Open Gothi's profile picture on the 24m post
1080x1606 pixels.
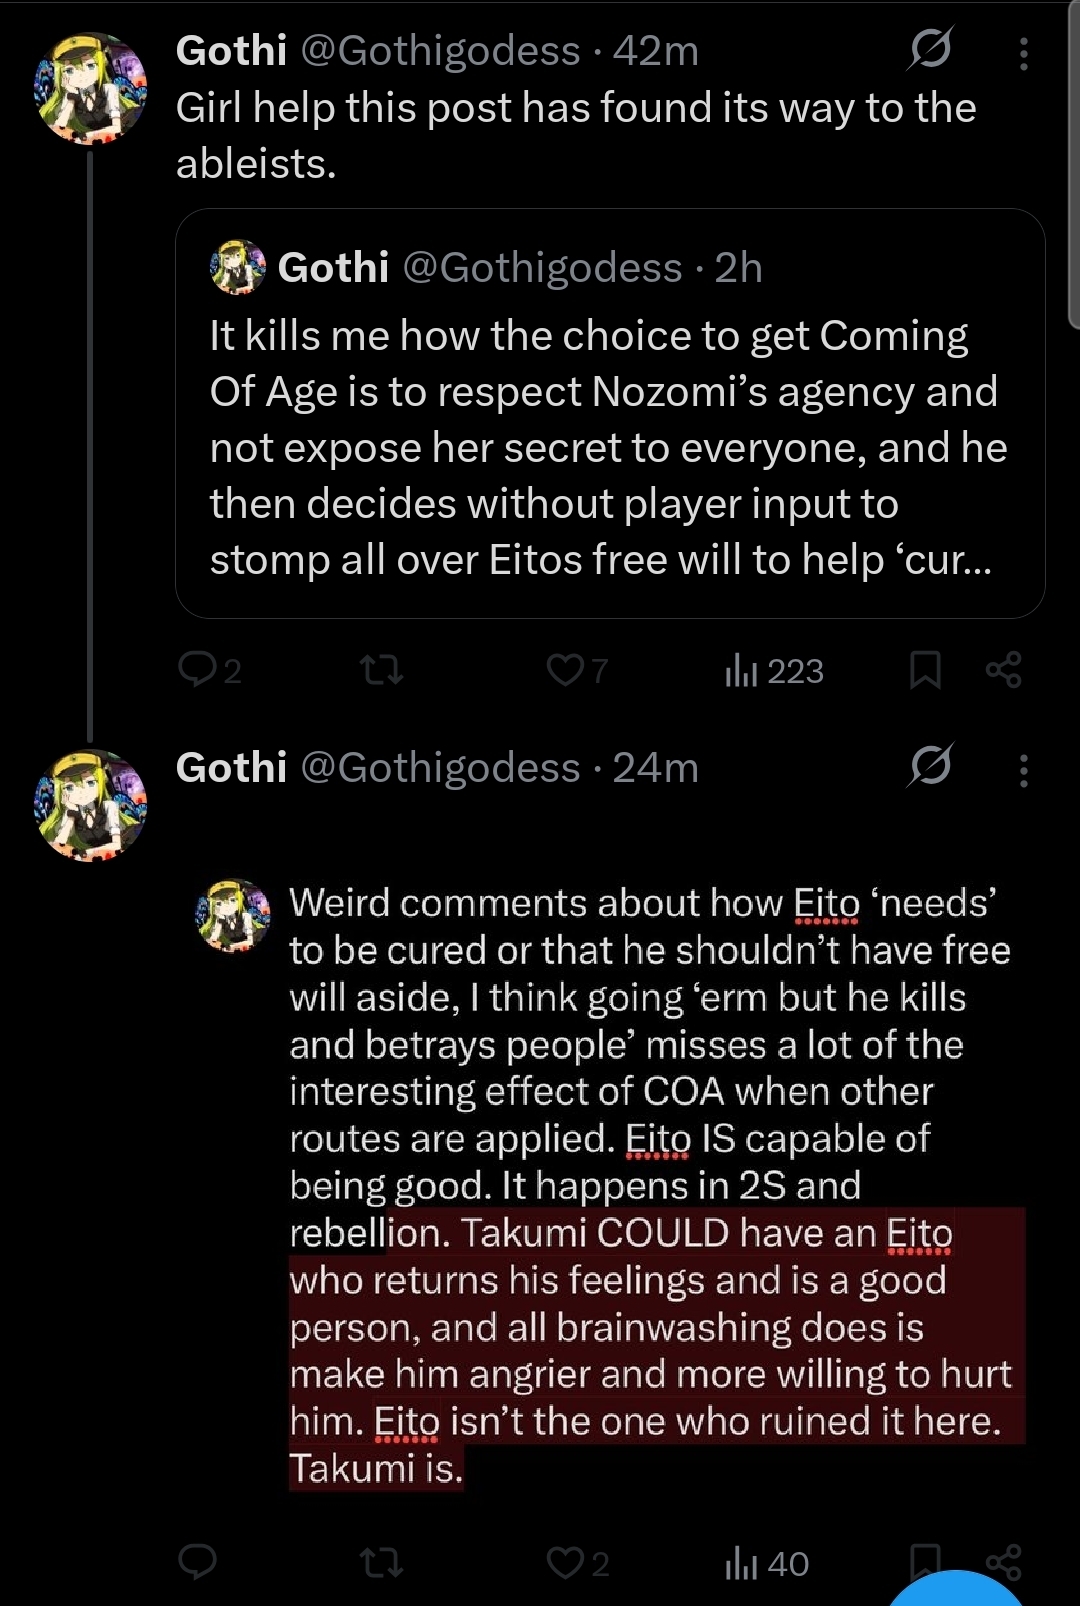point(91,805)
